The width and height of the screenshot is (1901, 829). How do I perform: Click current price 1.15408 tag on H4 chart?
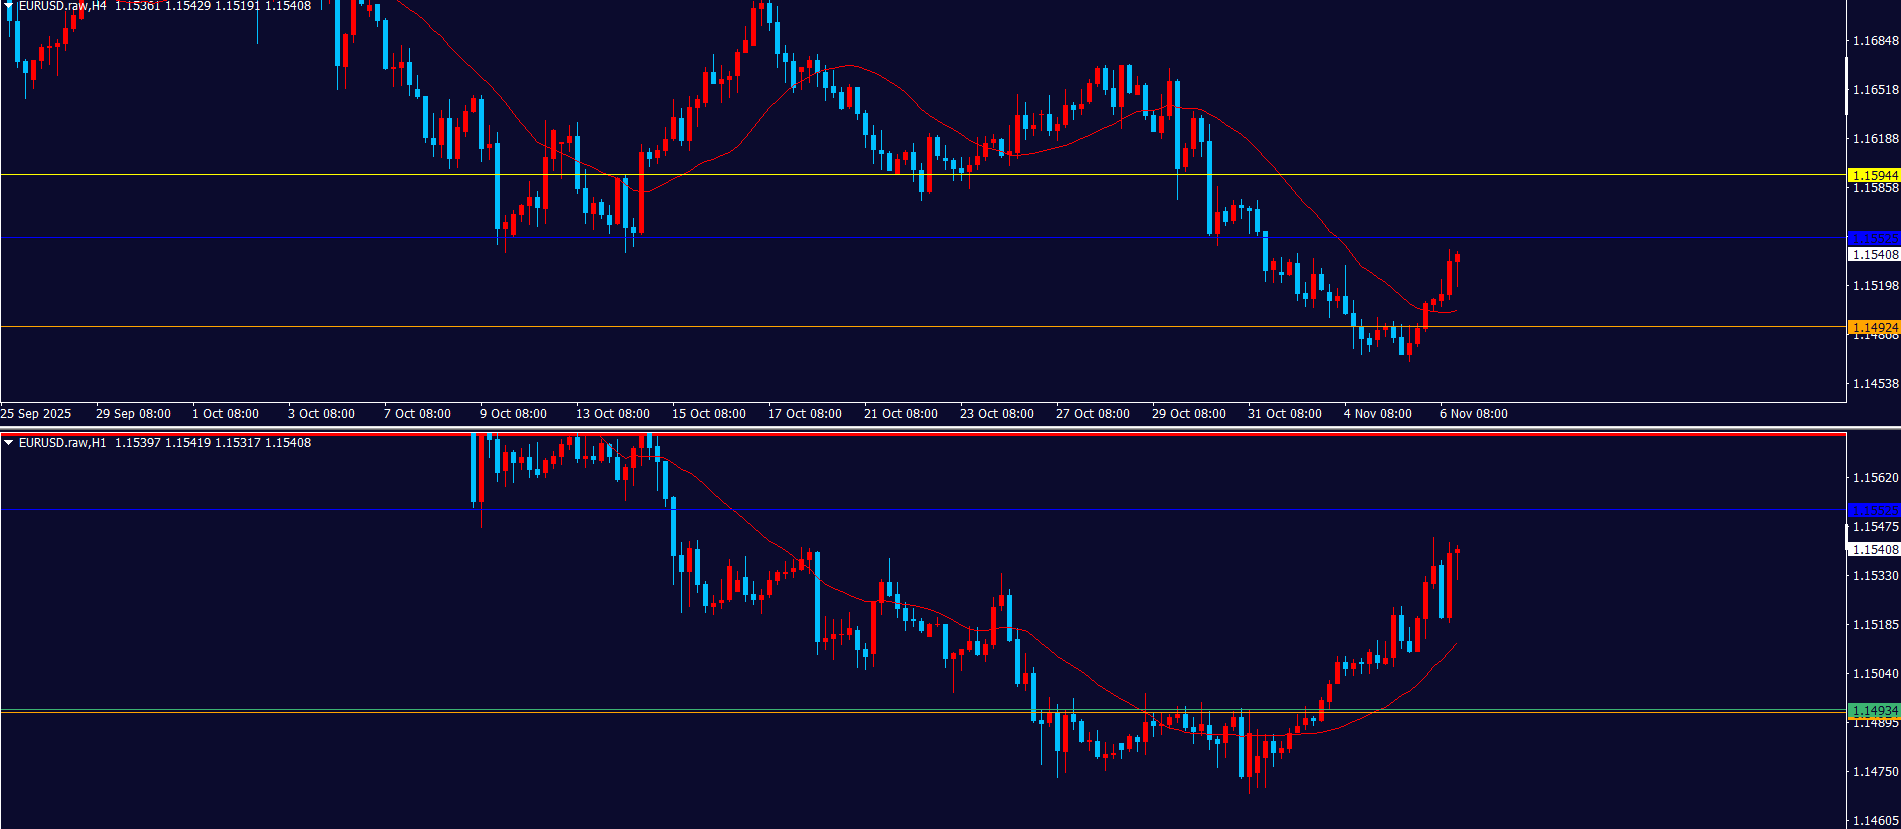pos(1874,254)
